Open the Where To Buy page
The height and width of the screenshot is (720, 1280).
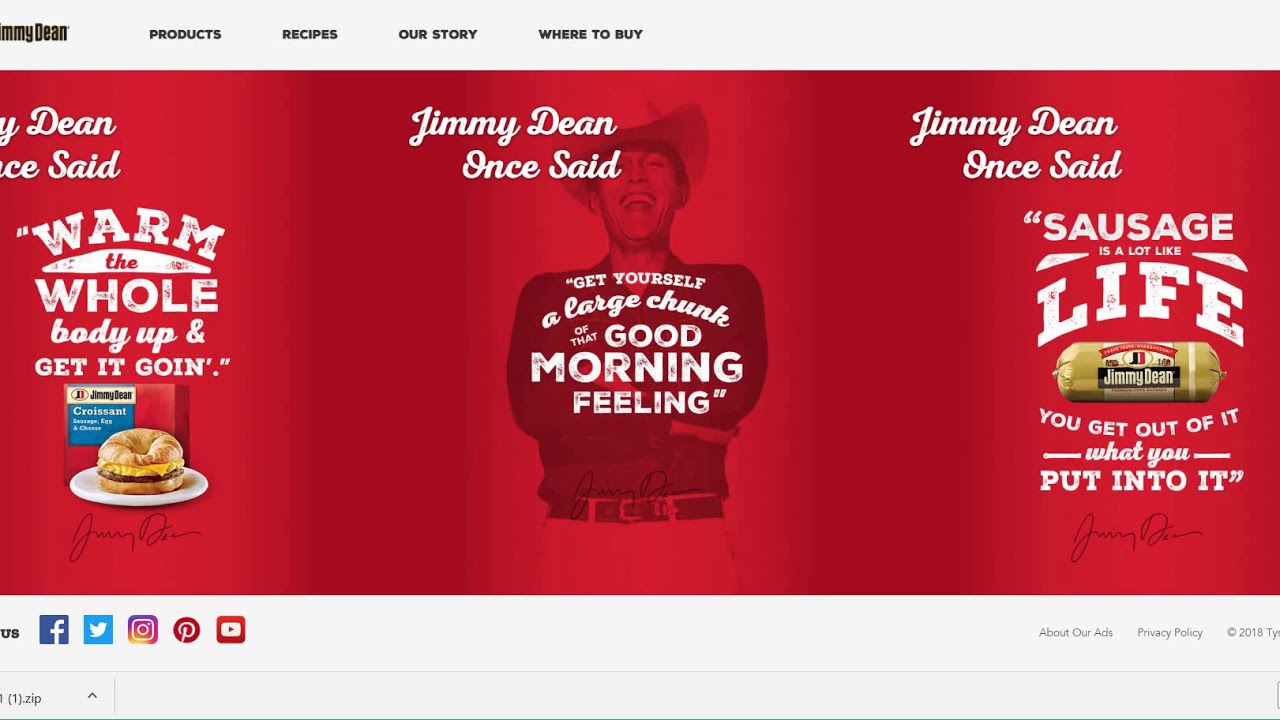(x=590, y=34)
